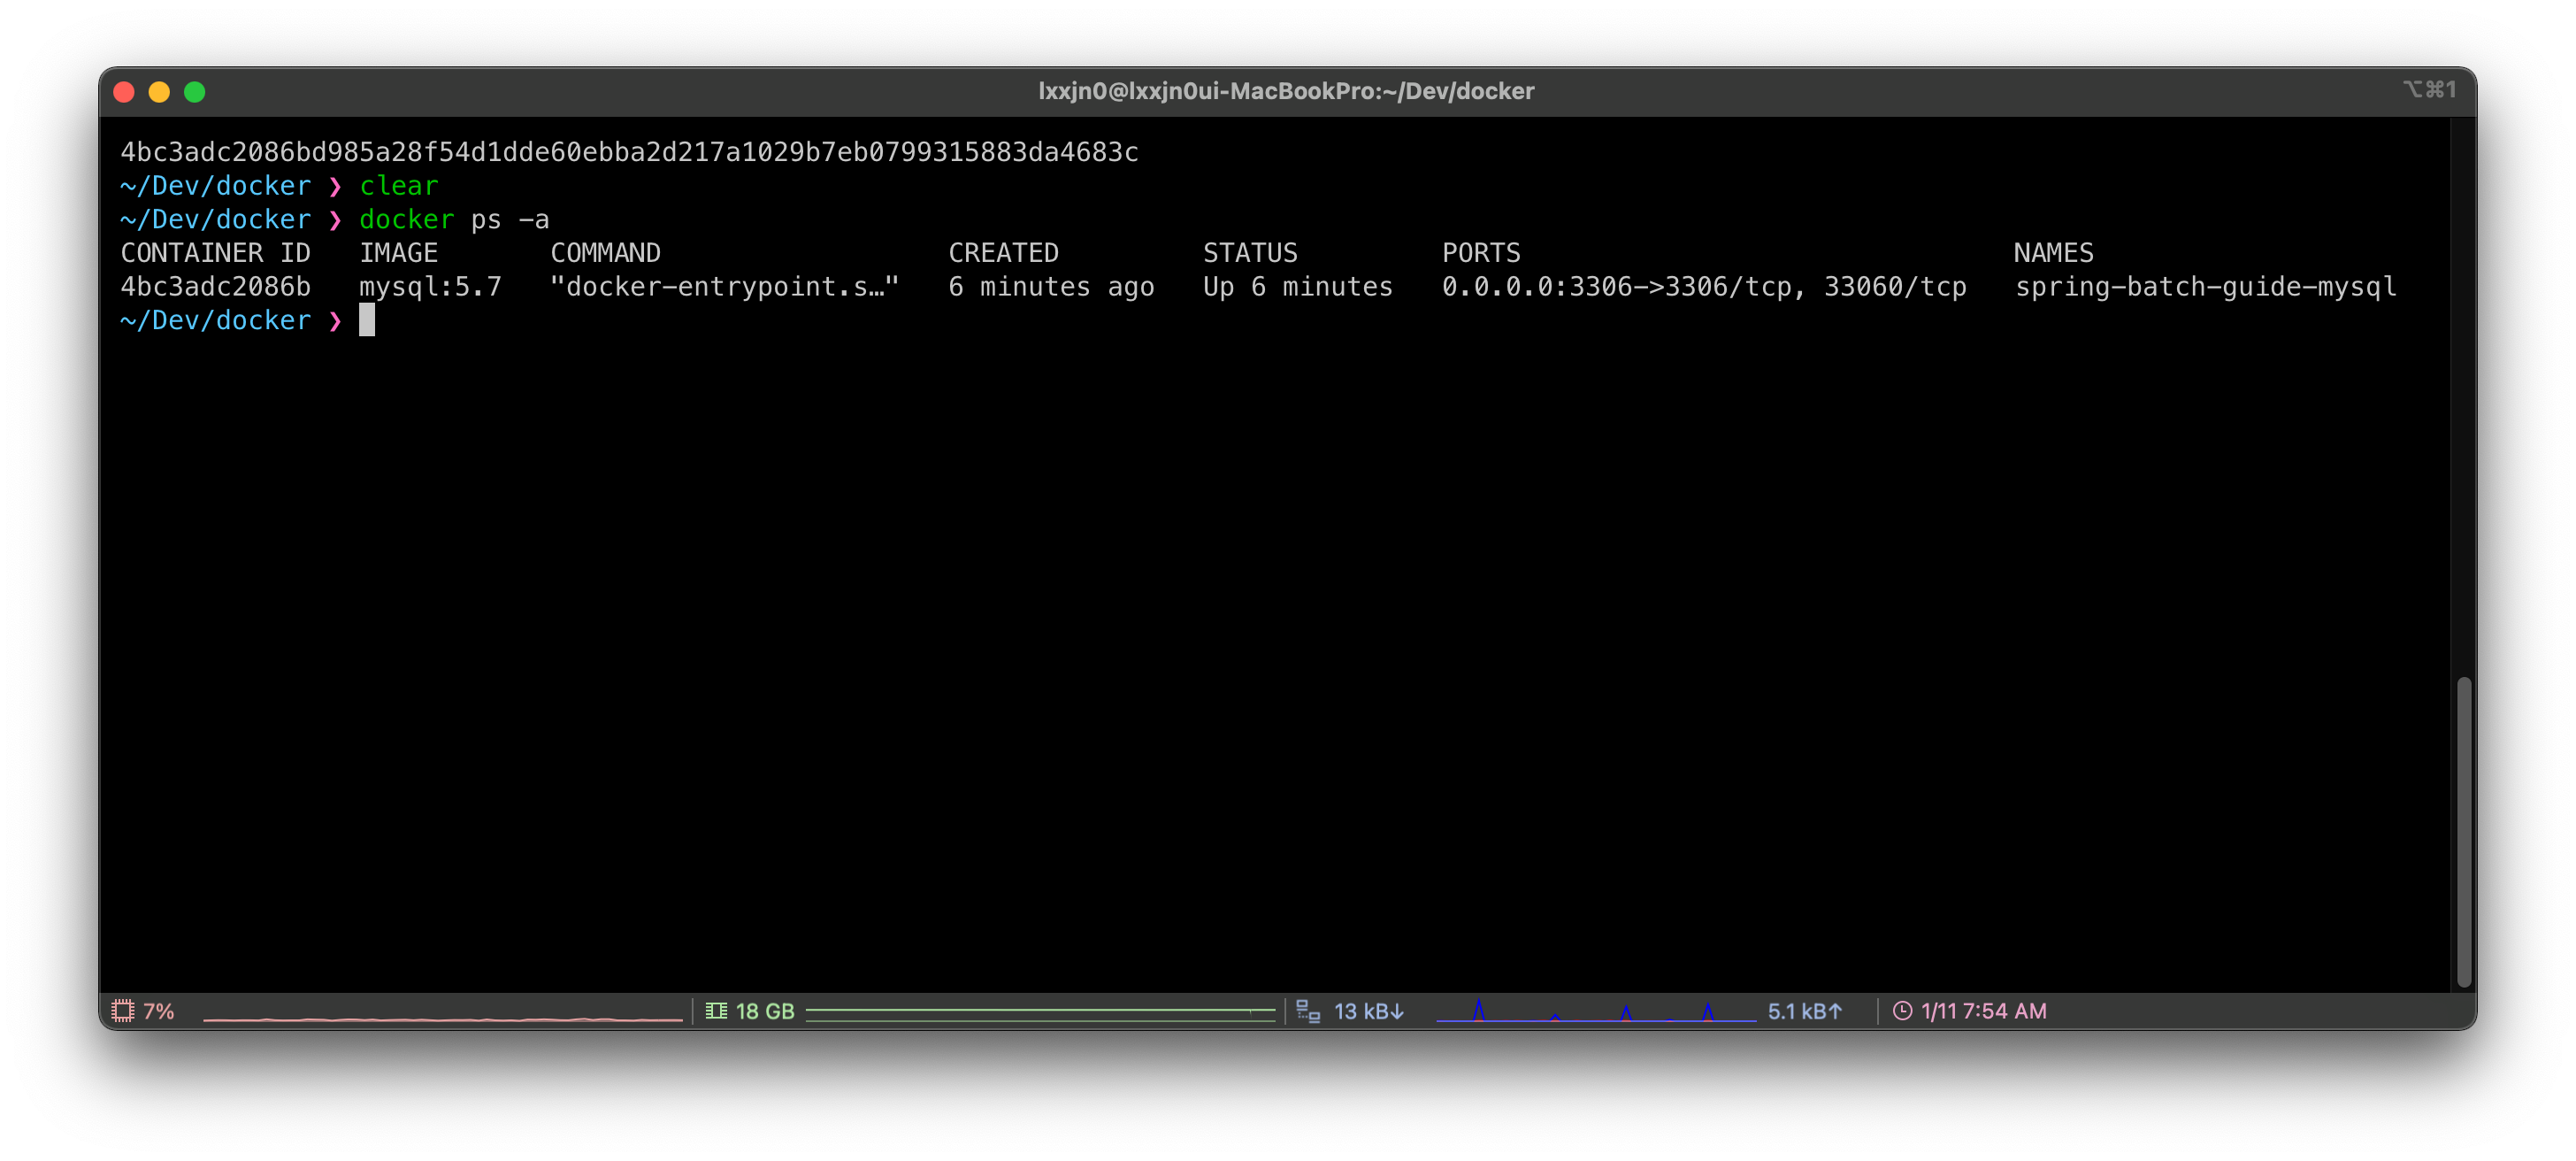Click the image name 'mysql:5.7'
The width and height of the screenshot is (2576, 1161).
[x=430, y=287]
